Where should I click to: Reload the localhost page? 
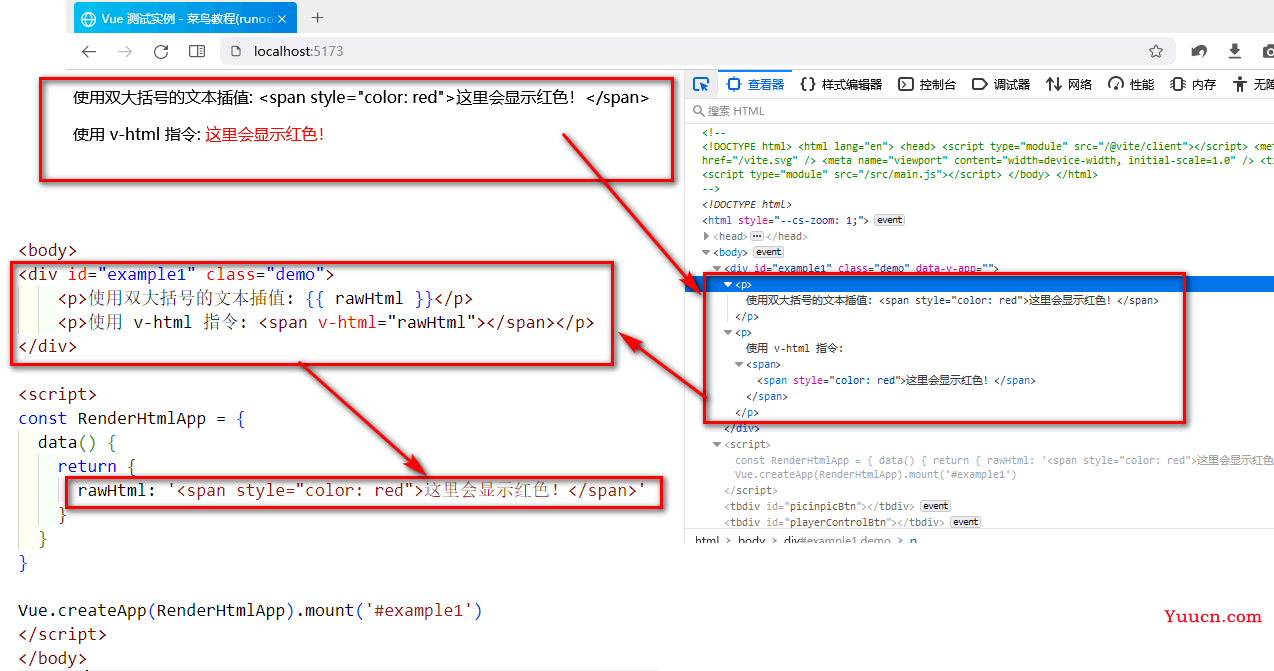(161, 51)
